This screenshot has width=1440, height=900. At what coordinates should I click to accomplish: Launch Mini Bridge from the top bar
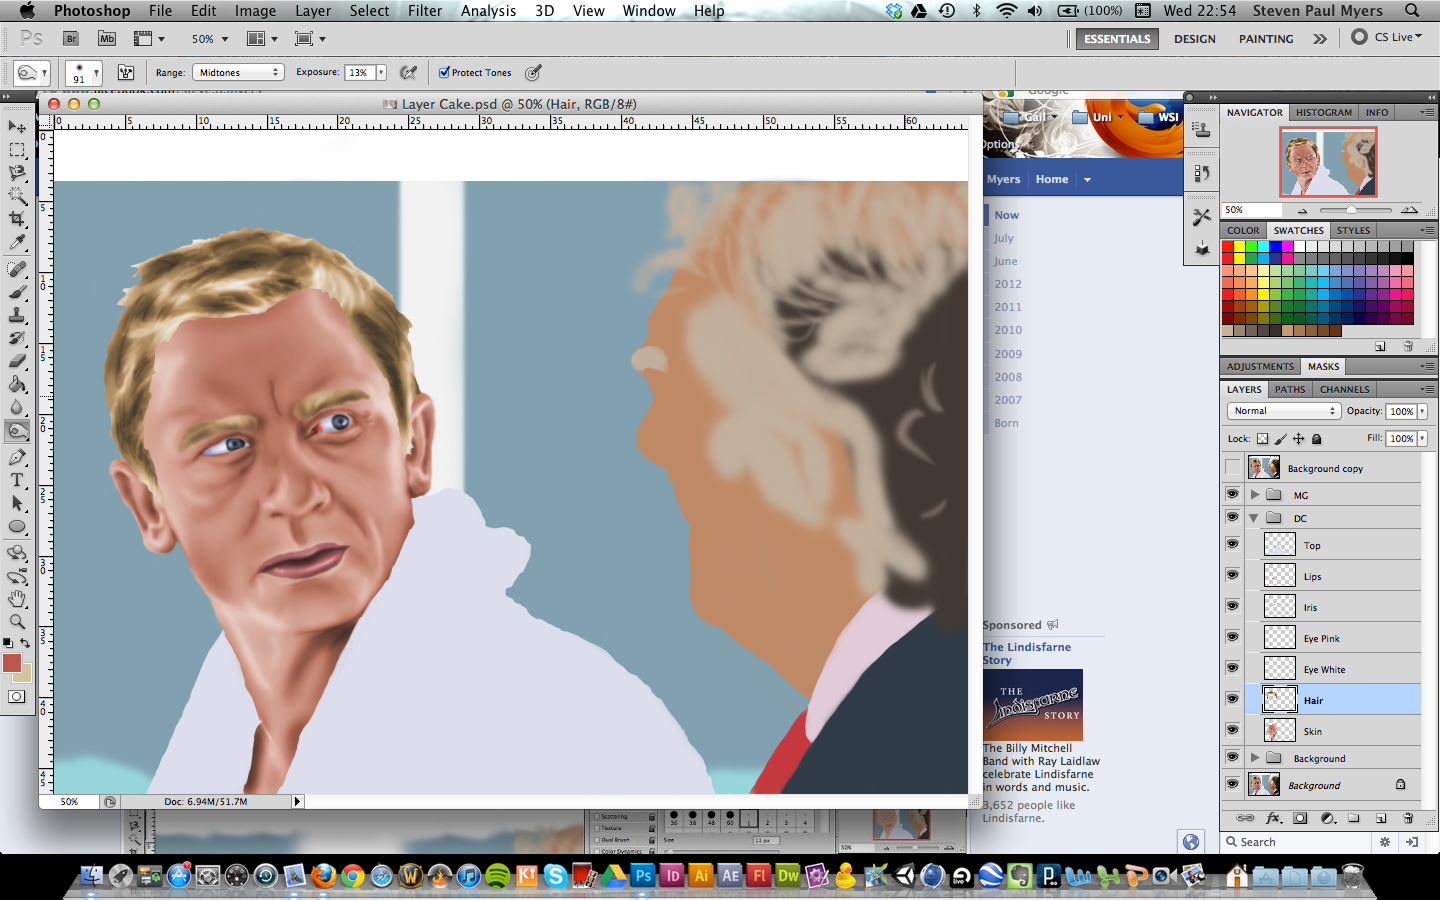(x=107, y=39)
